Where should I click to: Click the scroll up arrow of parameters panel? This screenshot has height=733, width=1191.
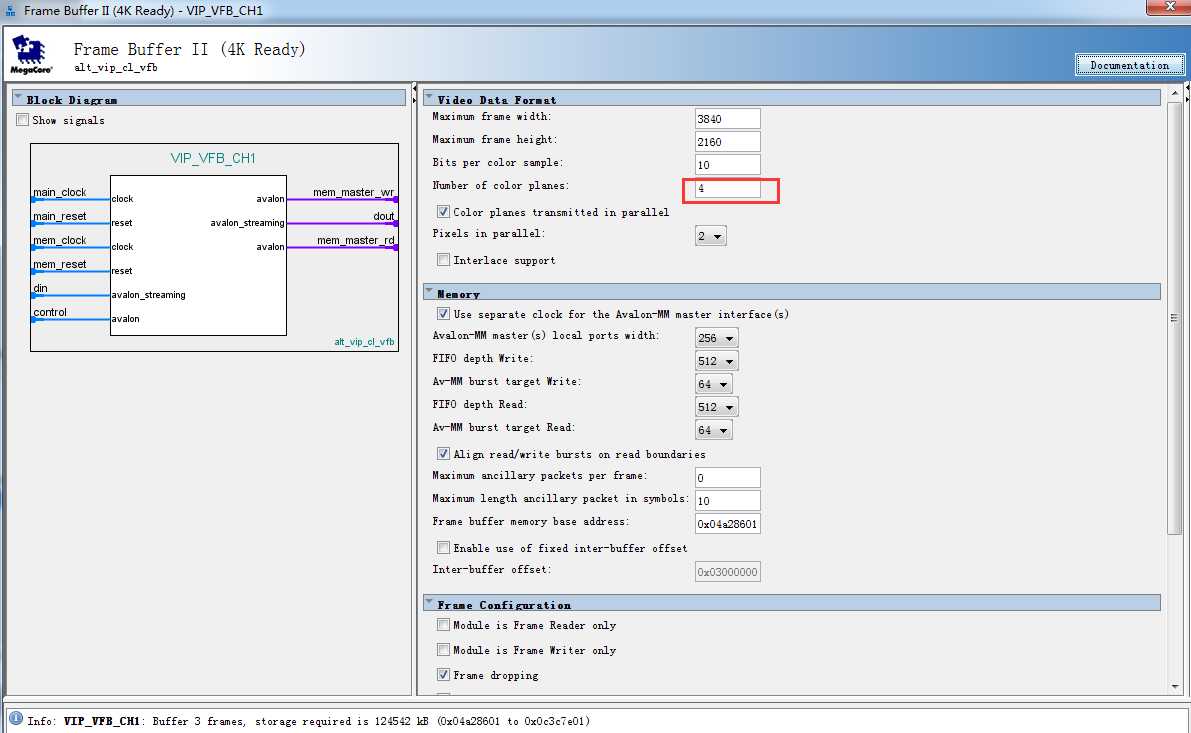pyautogui.click(x=1175, y=93)
